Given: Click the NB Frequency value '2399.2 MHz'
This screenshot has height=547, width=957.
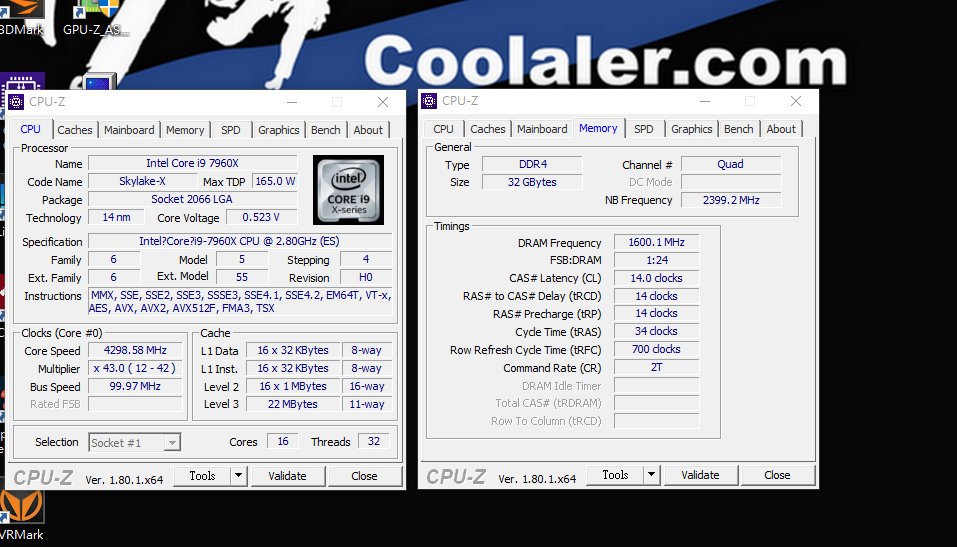Looking at the screenshot, I should coord(731,200).
